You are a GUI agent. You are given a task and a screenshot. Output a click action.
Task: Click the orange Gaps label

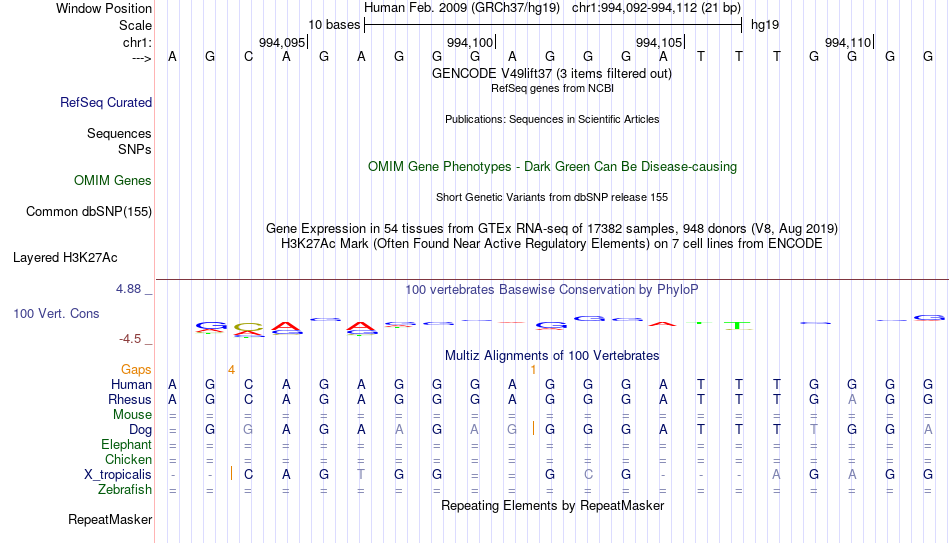point(136,370)
